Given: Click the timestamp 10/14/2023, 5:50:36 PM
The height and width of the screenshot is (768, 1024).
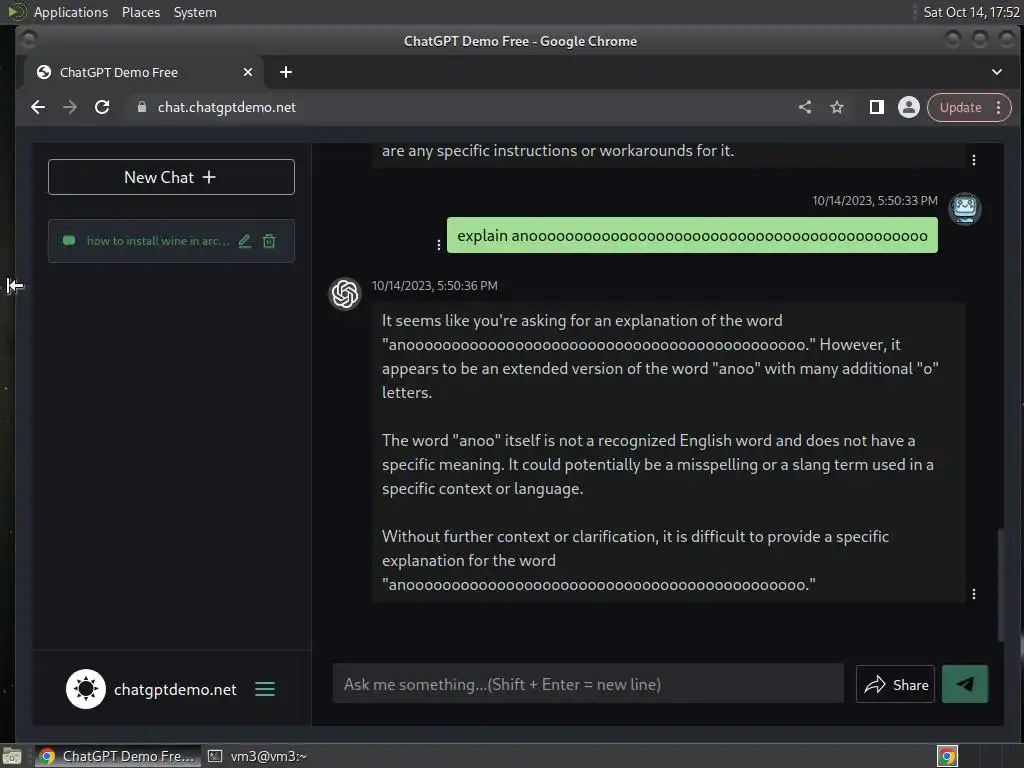Looking at the screenshot, I should (434, 285).
